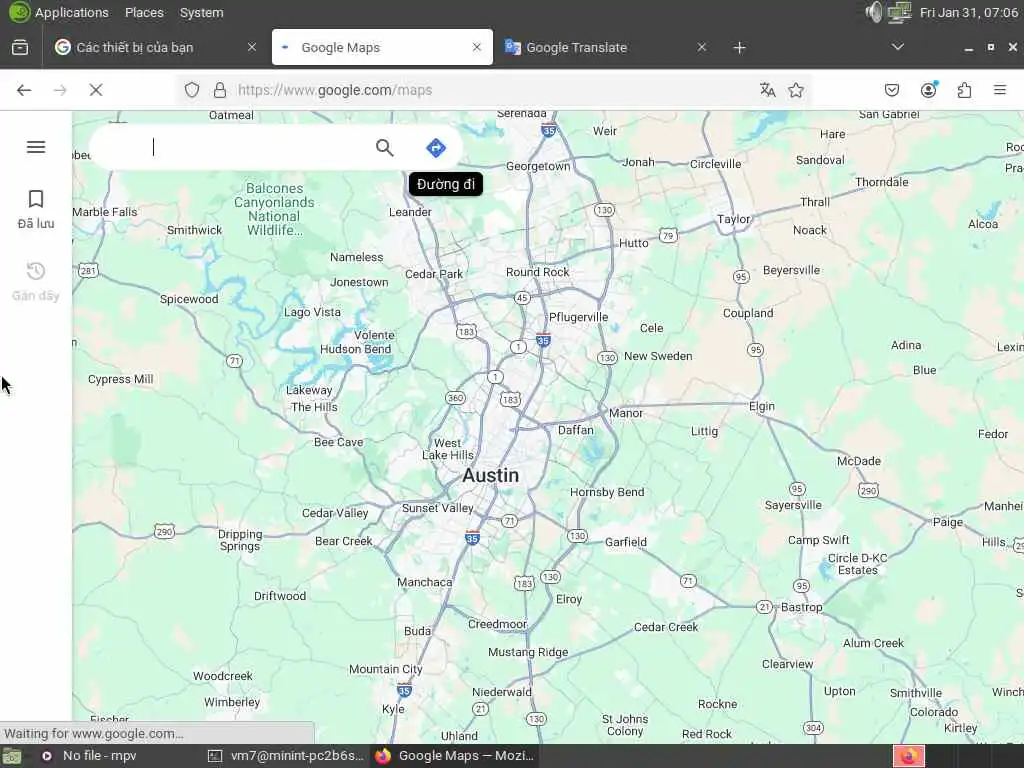
Task: Click the browser forward arrow
Action: point(60,90)
